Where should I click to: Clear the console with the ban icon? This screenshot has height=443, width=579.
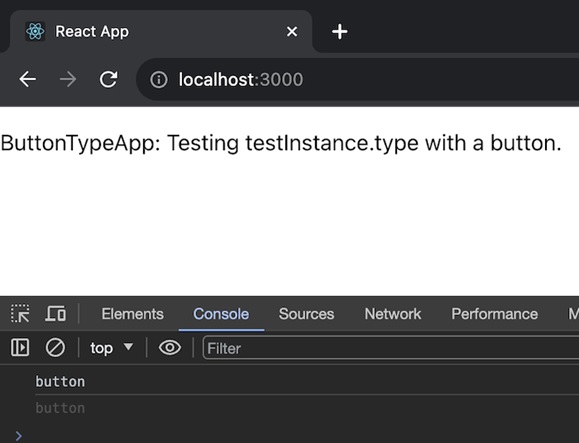click(x=55, y=348)
